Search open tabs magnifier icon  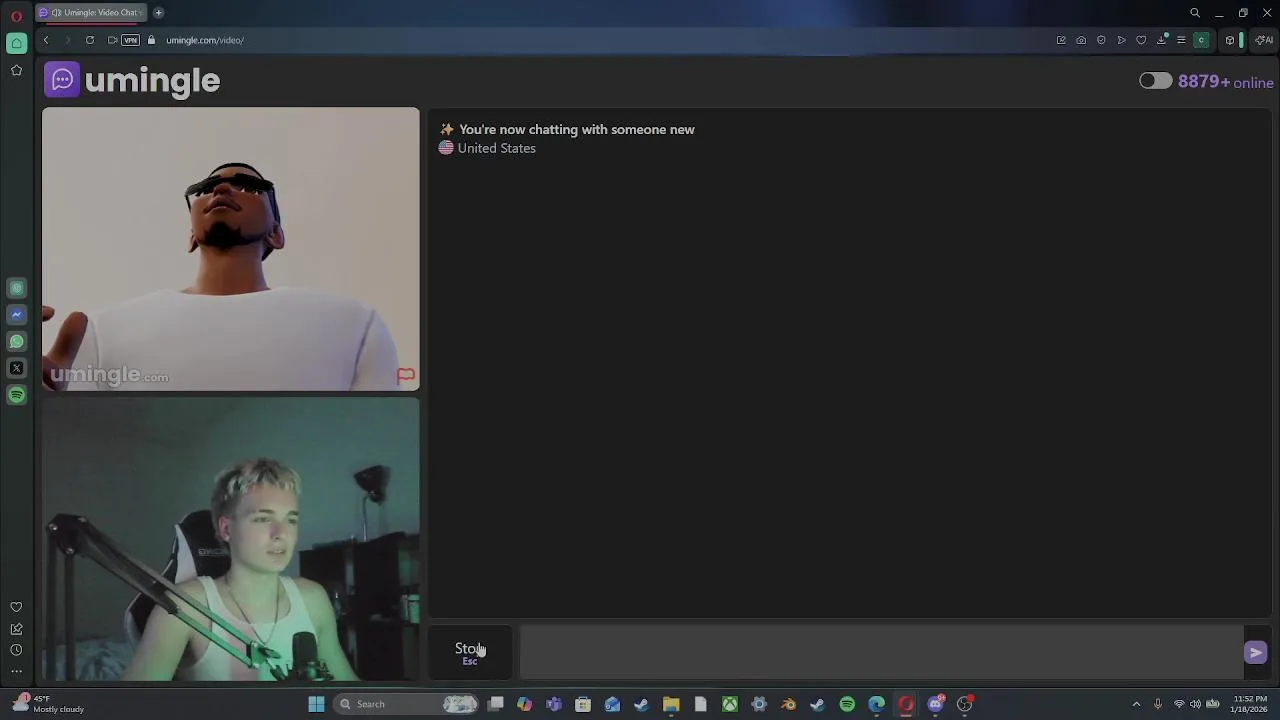click(1195, 13)
